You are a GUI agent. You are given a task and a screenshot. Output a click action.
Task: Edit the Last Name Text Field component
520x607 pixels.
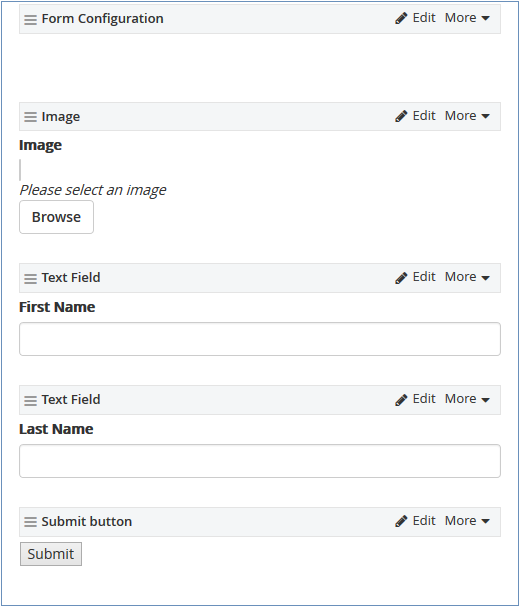415,399
